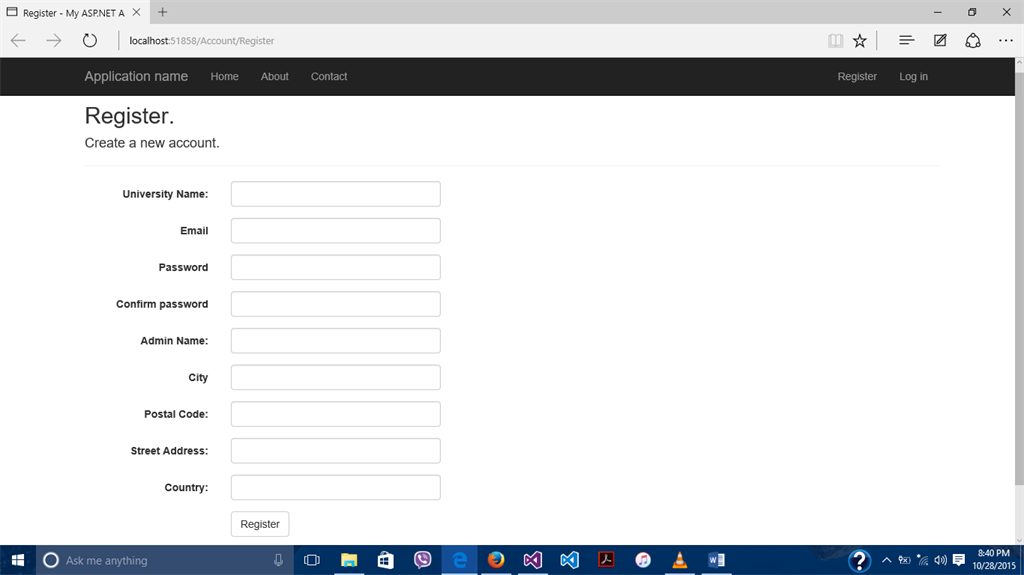Focus the Postal Code input field

click(336, 414)
